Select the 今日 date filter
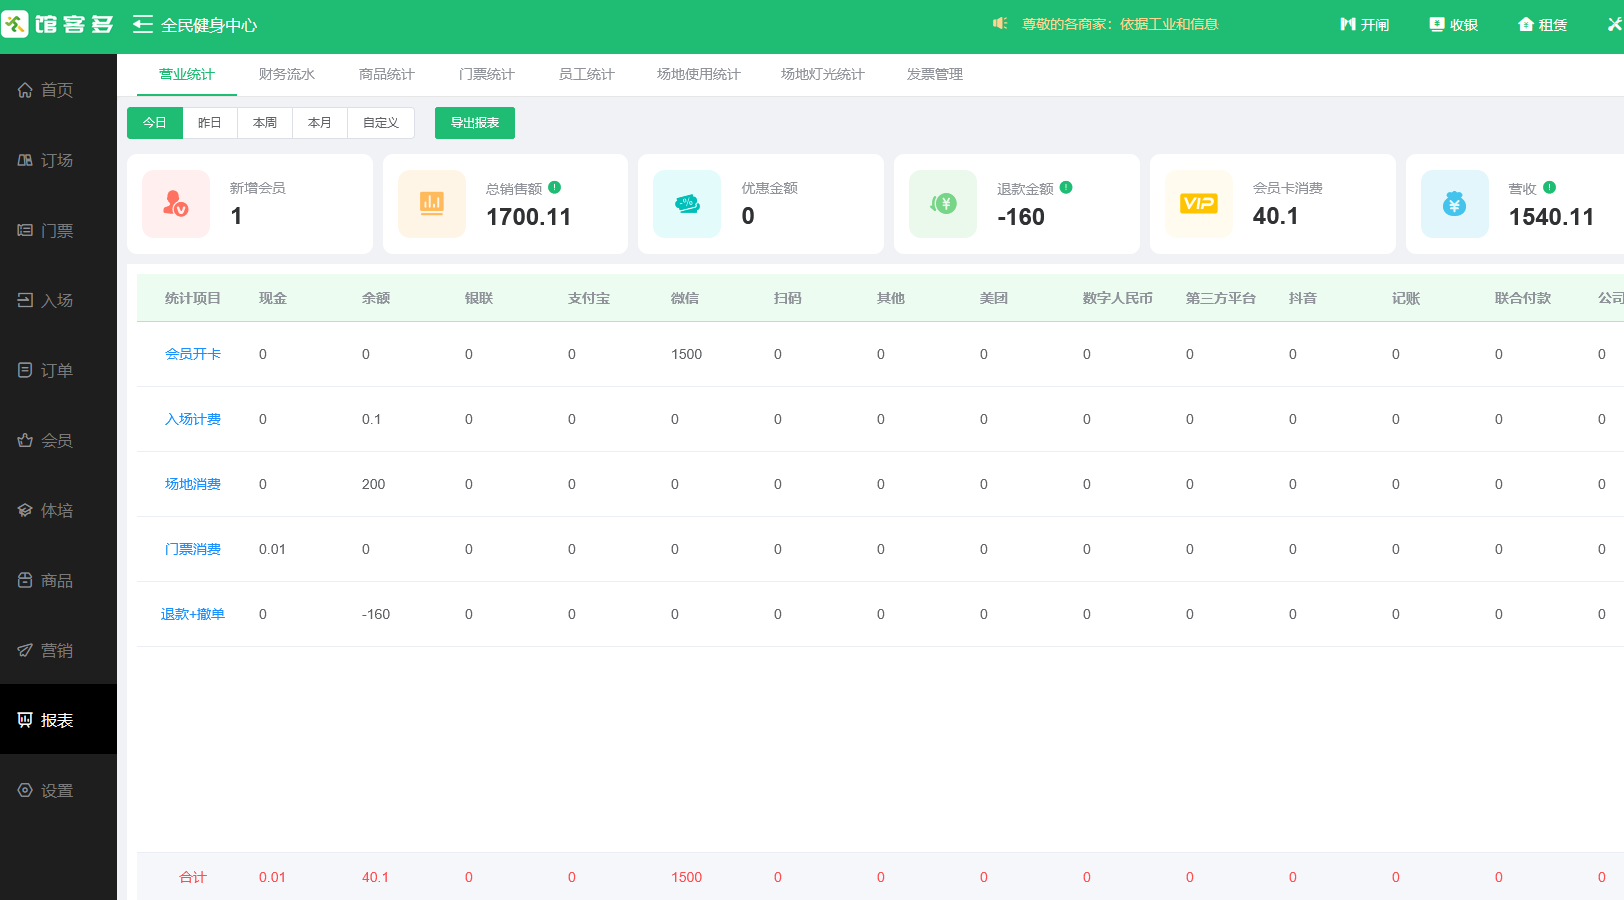1624x900 pixels. pos(155,123)
